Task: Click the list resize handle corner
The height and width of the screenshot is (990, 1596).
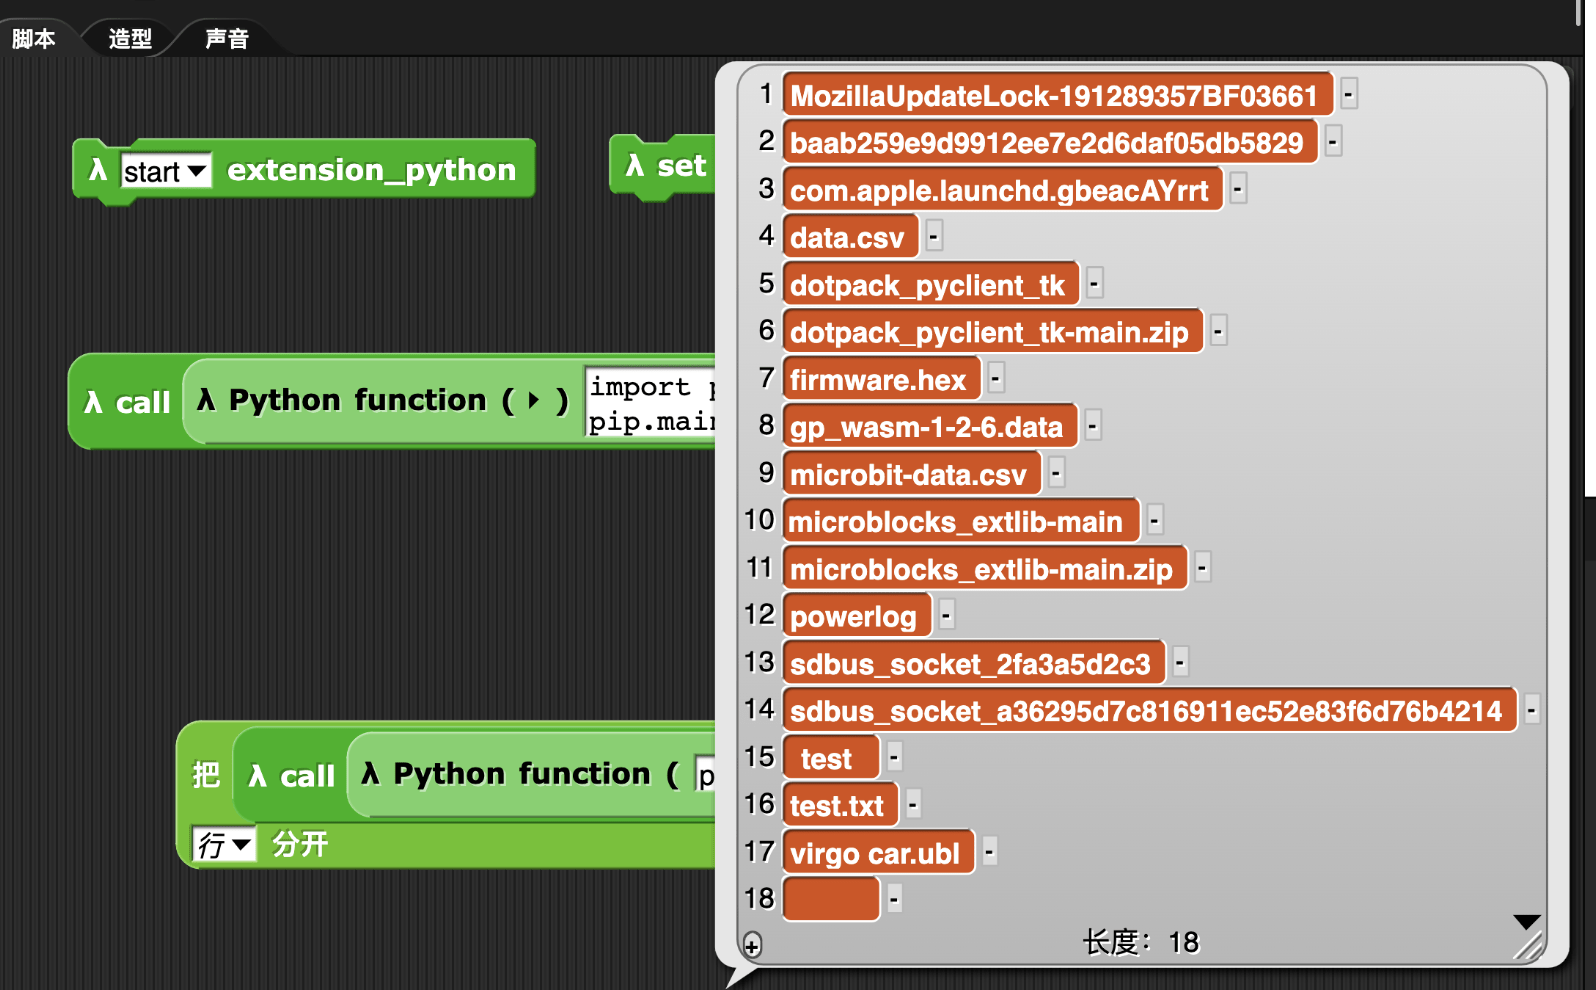Action: (1529, 947)
